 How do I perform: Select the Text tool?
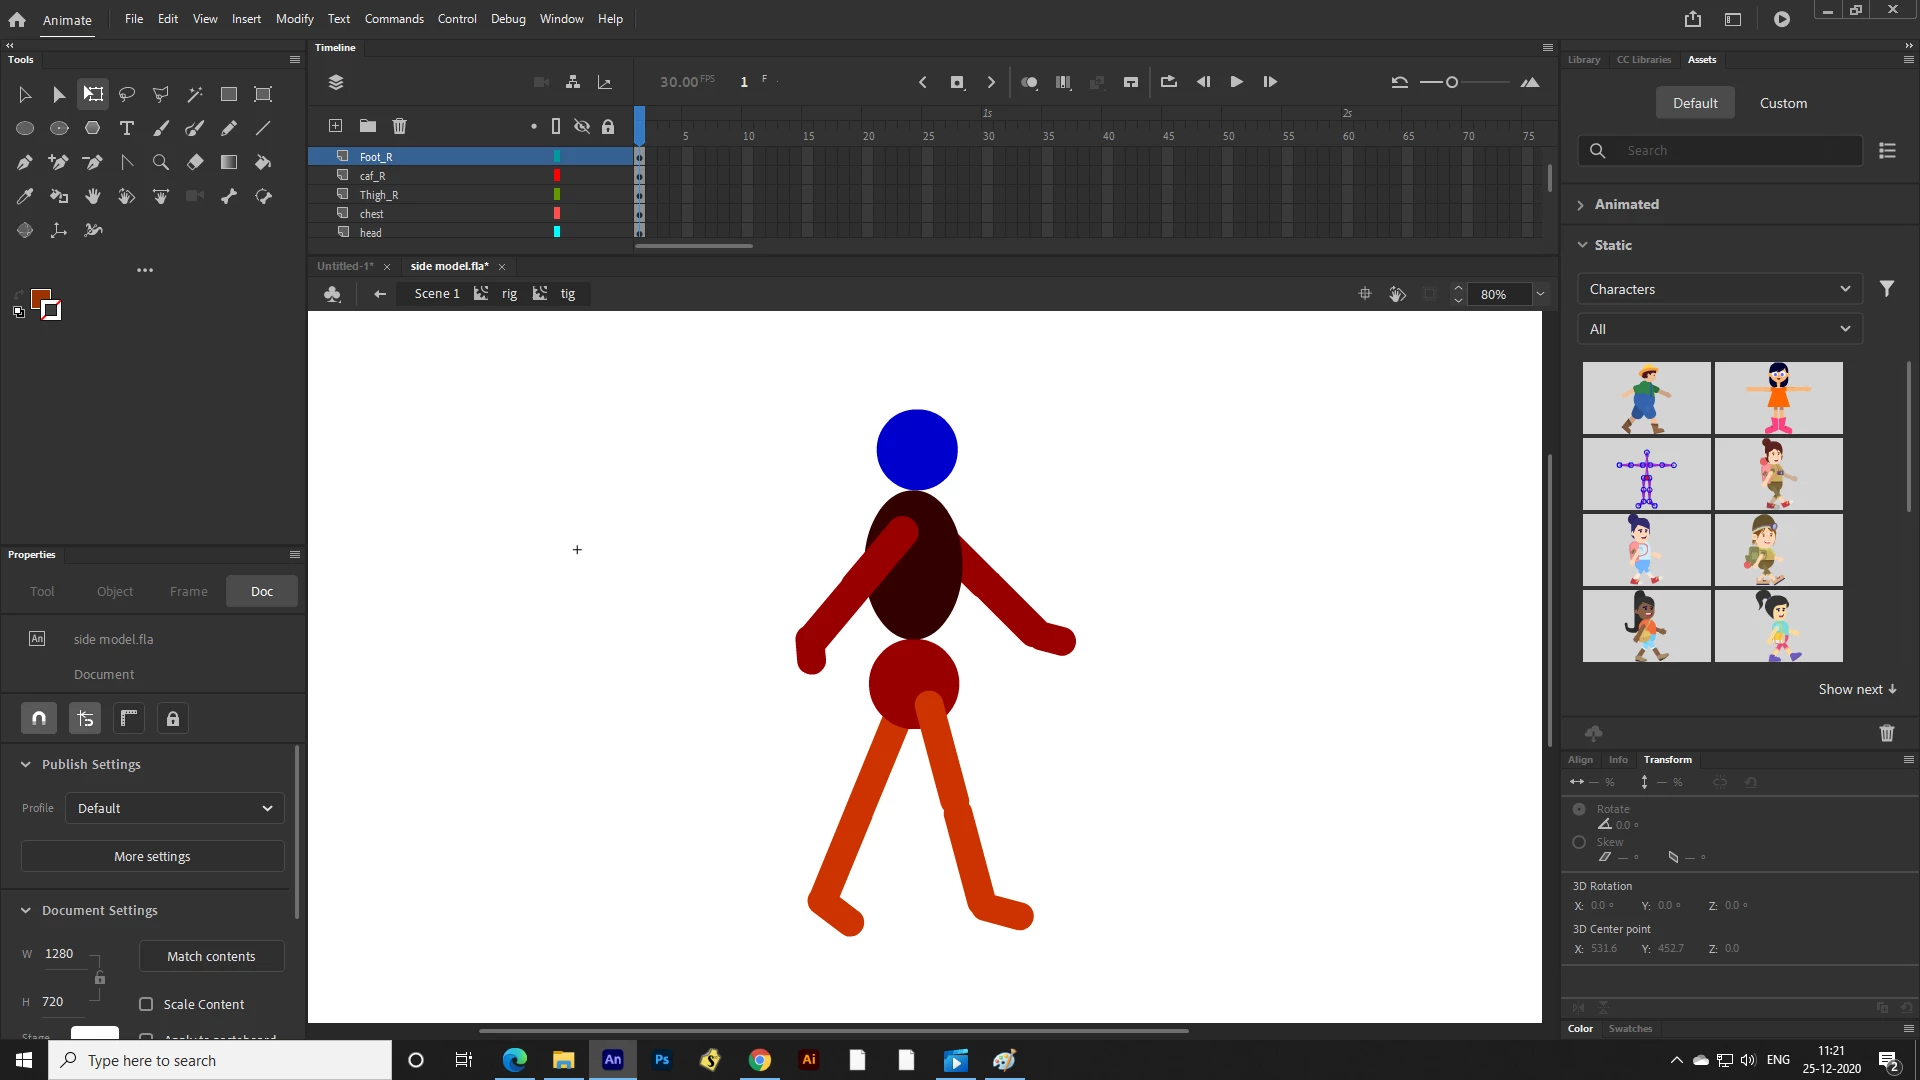(x=127, y=128)
